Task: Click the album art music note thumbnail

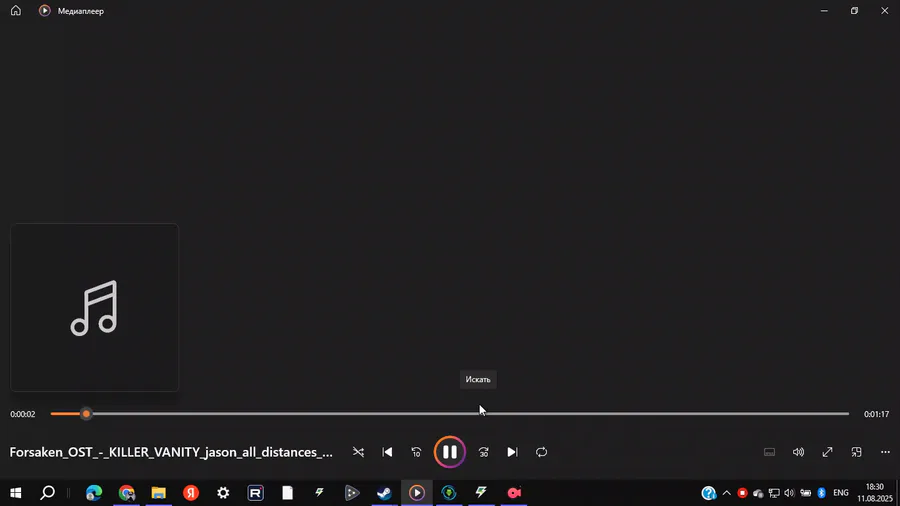Action: point(95,308)
